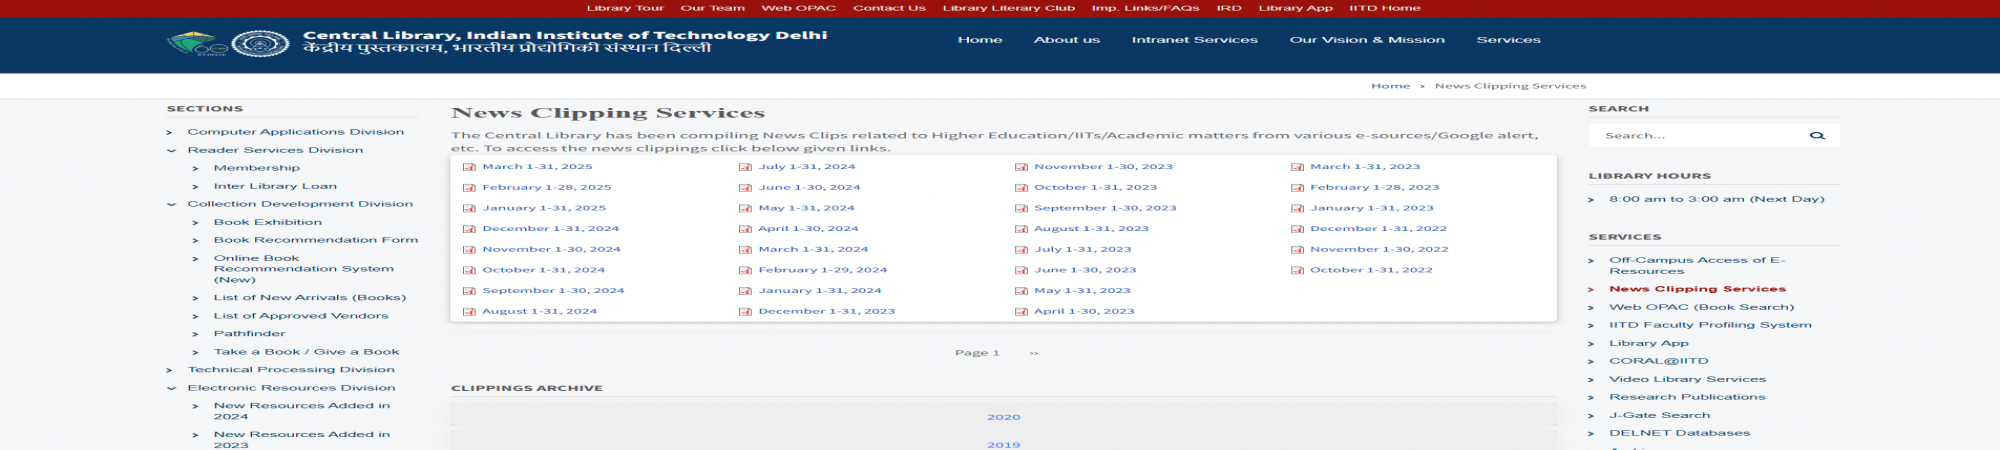Open J-Gate Search link
Viewport: 2000px width, 450px height.
point(1659,415)
